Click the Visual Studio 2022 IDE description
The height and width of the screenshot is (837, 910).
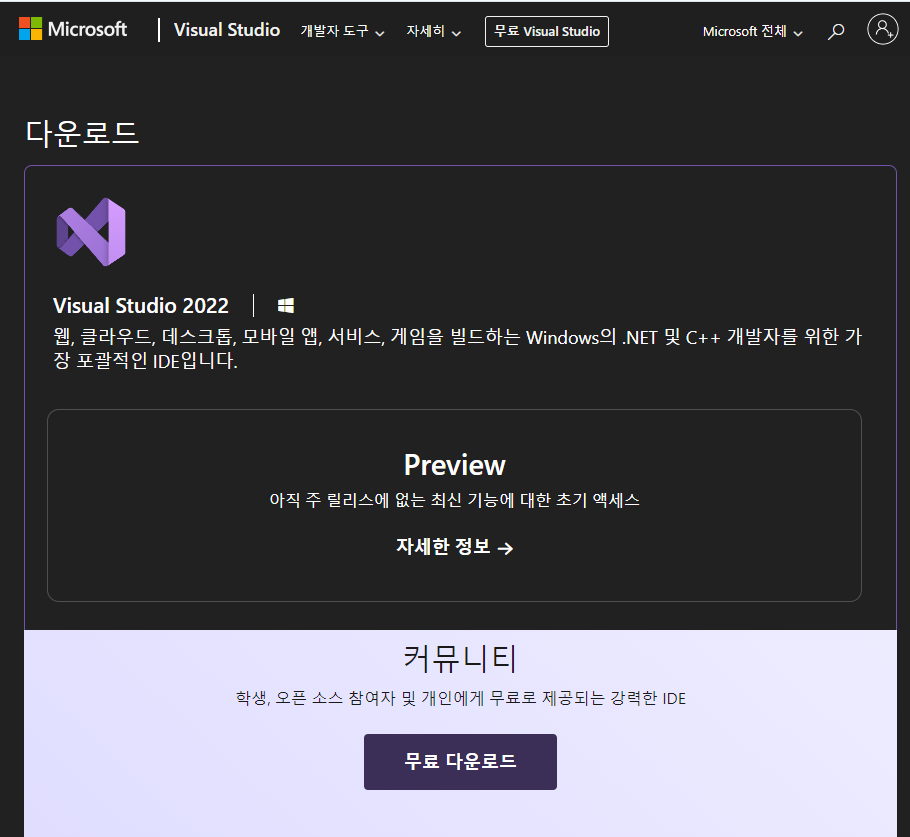[x=457, y=348]
